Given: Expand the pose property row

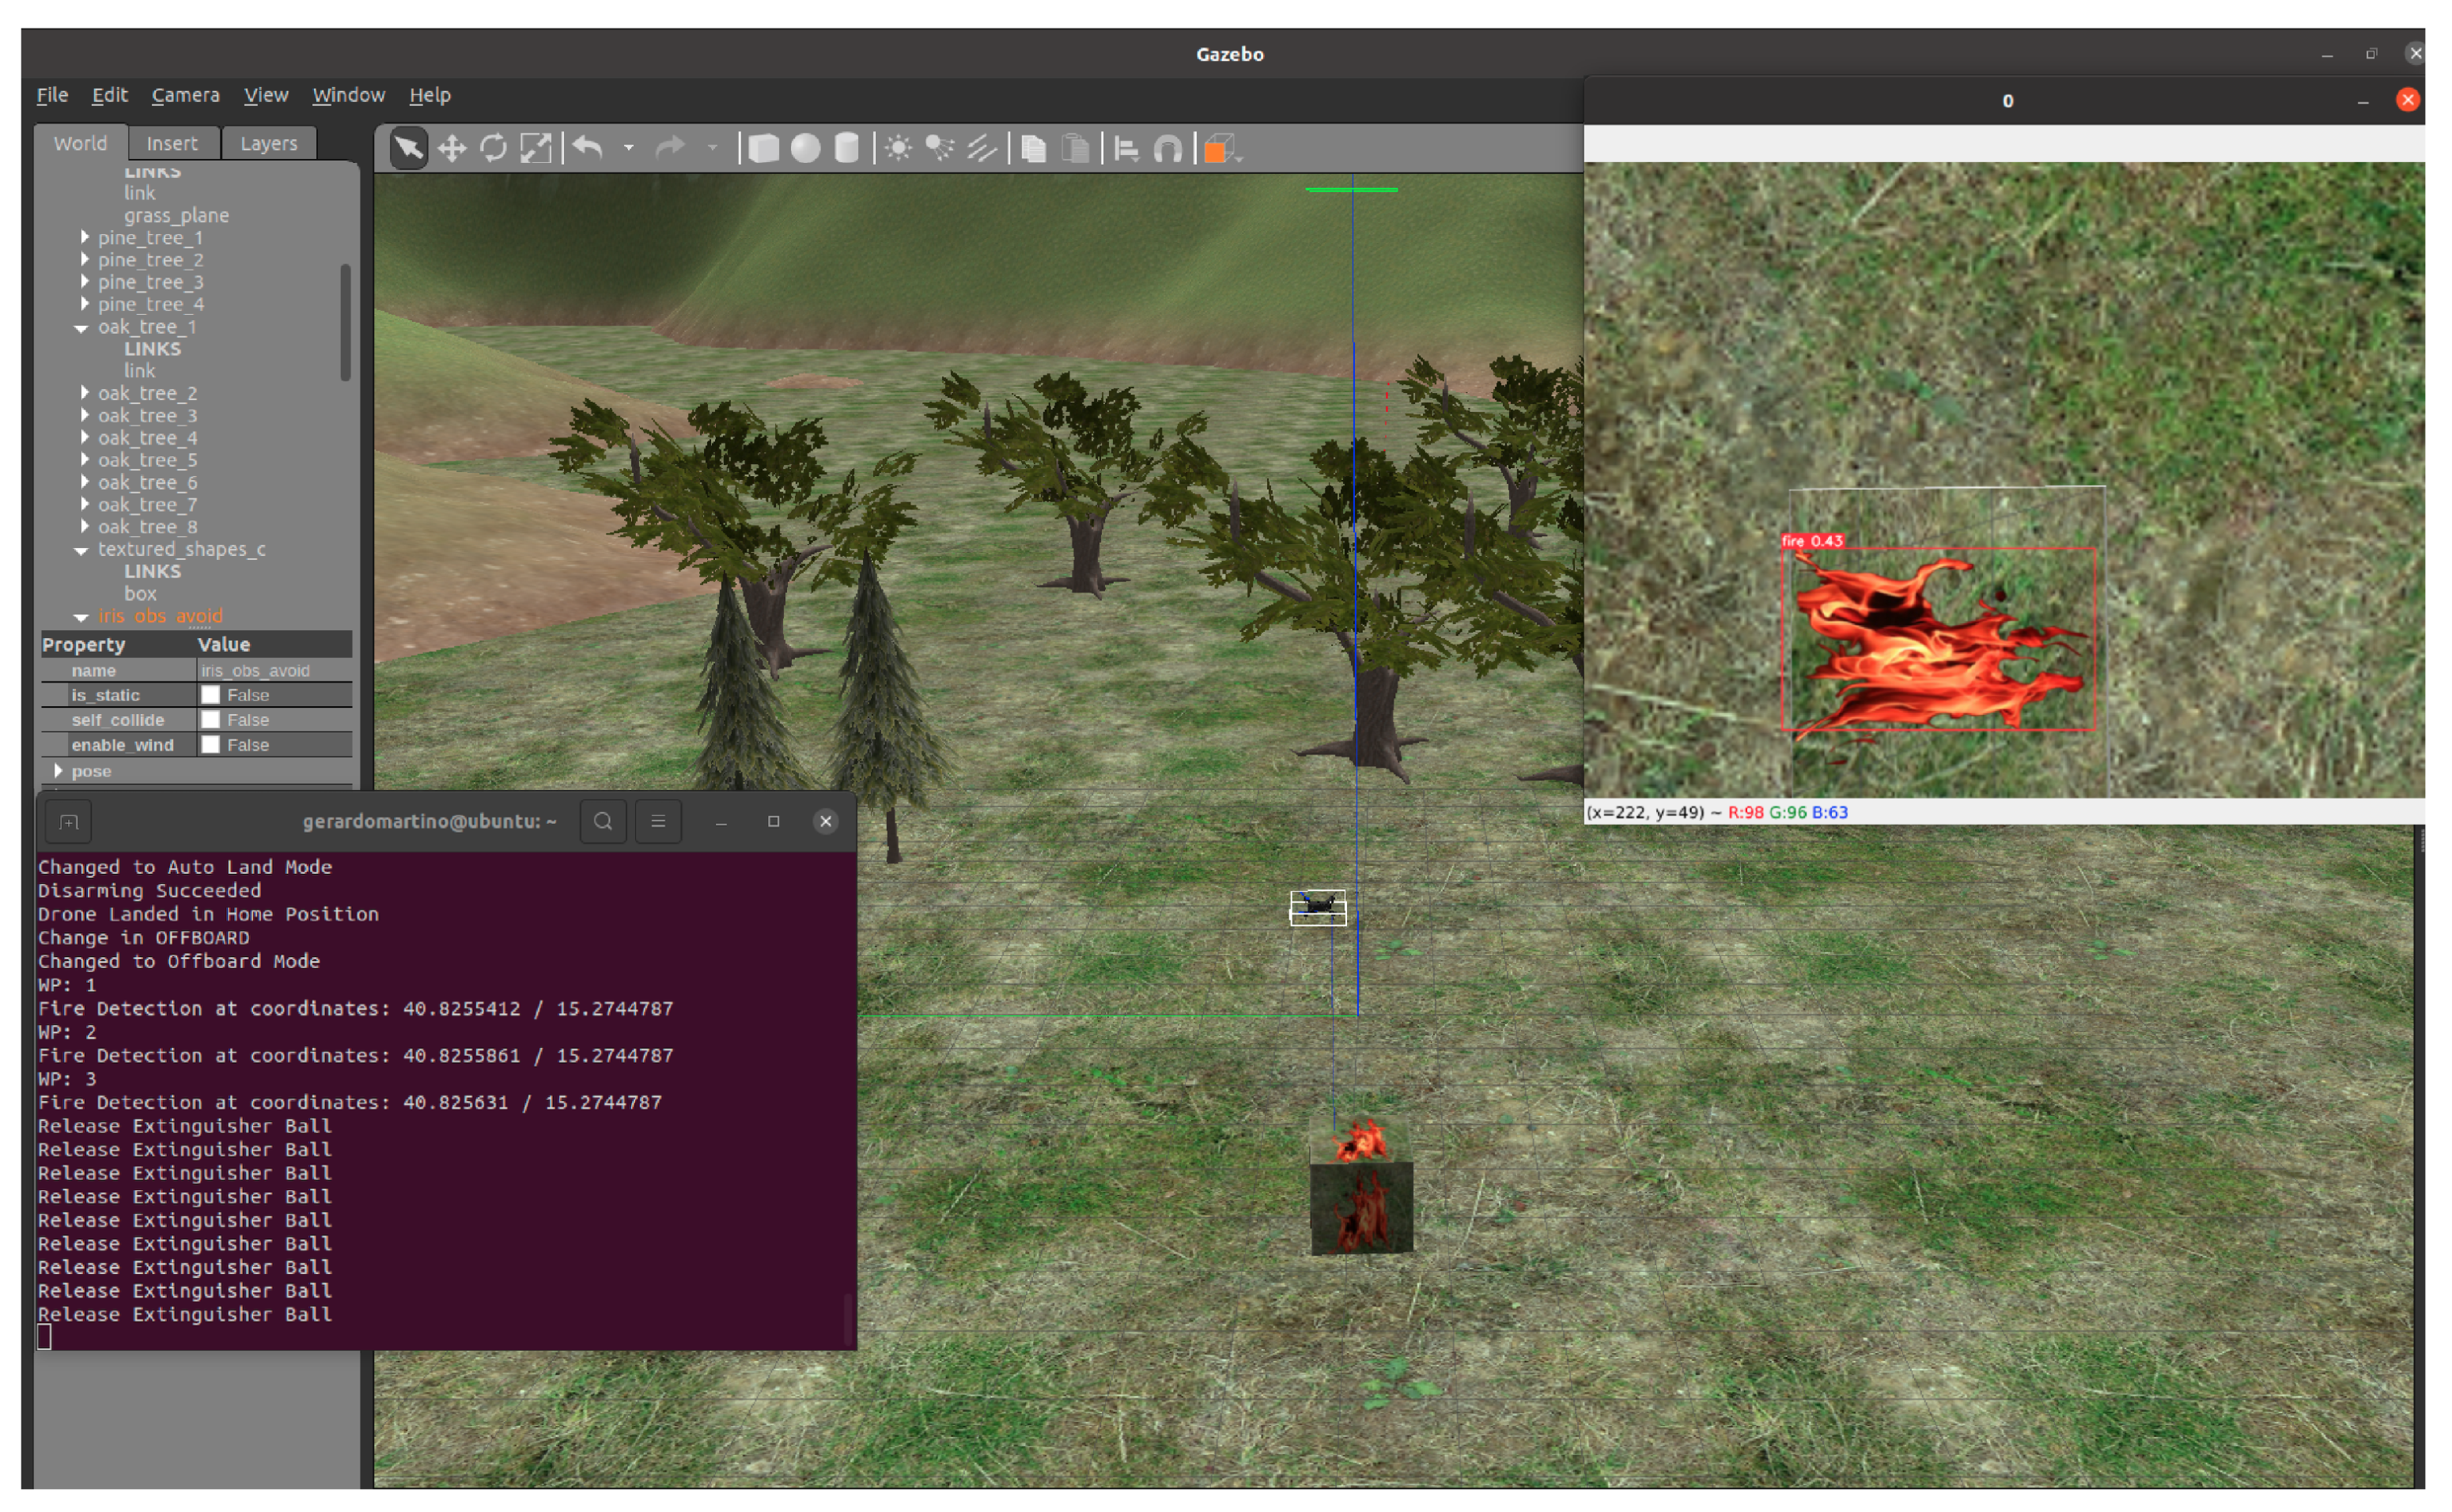Looking at the screenshot, I should click(x=58, y=771).
